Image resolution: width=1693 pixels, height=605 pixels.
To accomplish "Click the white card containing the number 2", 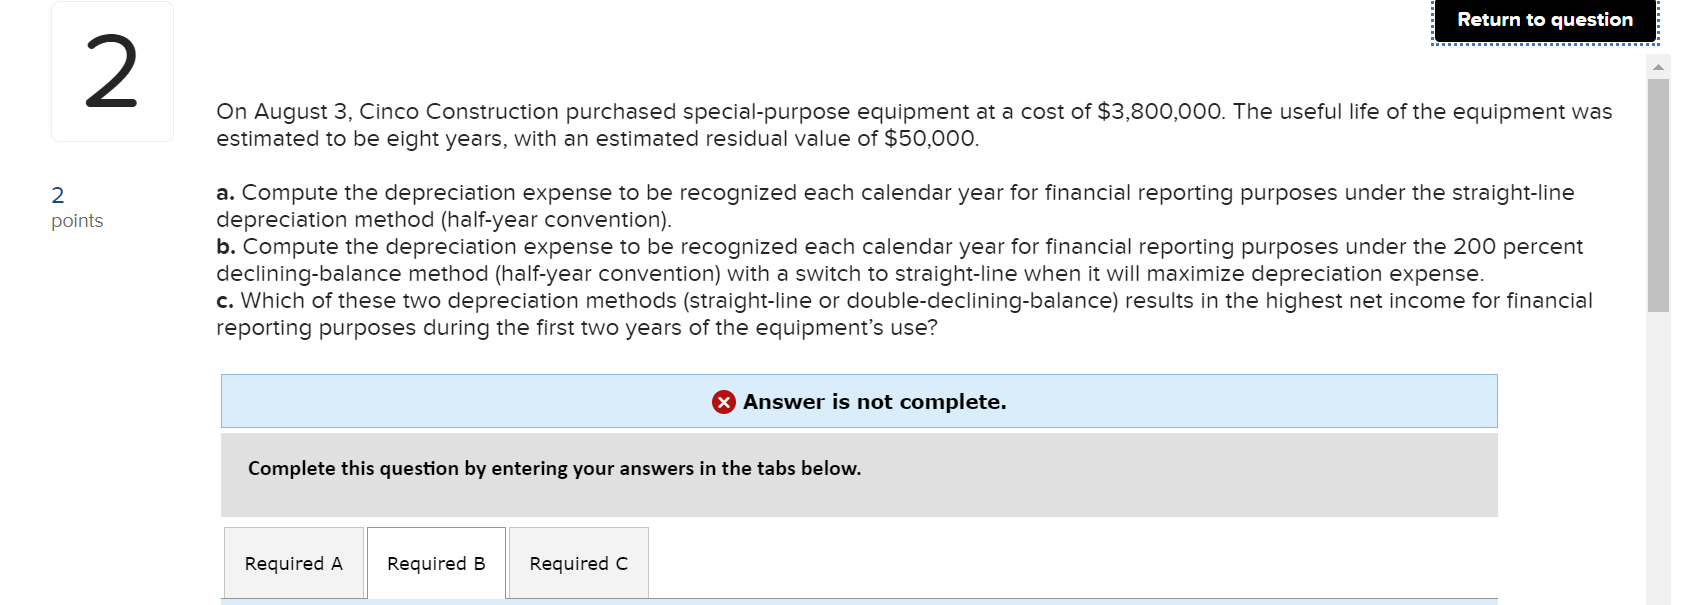I will coord(112,71).
